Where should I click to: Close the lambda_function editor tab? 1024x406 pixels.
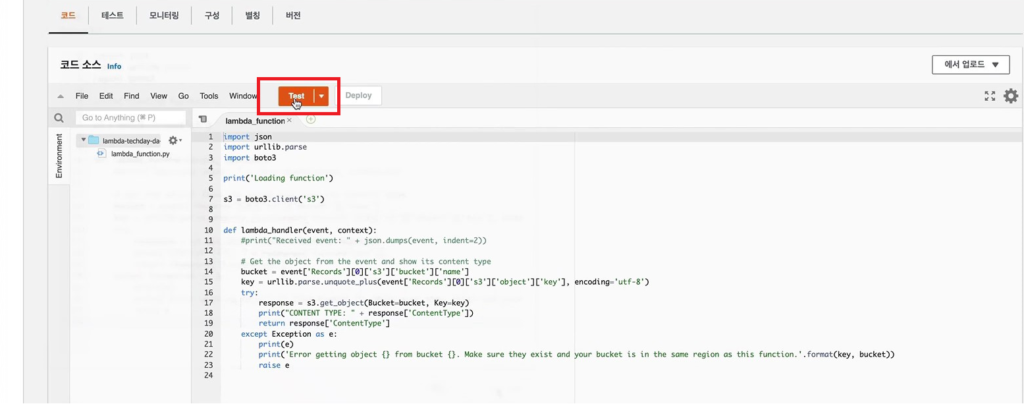289,120
